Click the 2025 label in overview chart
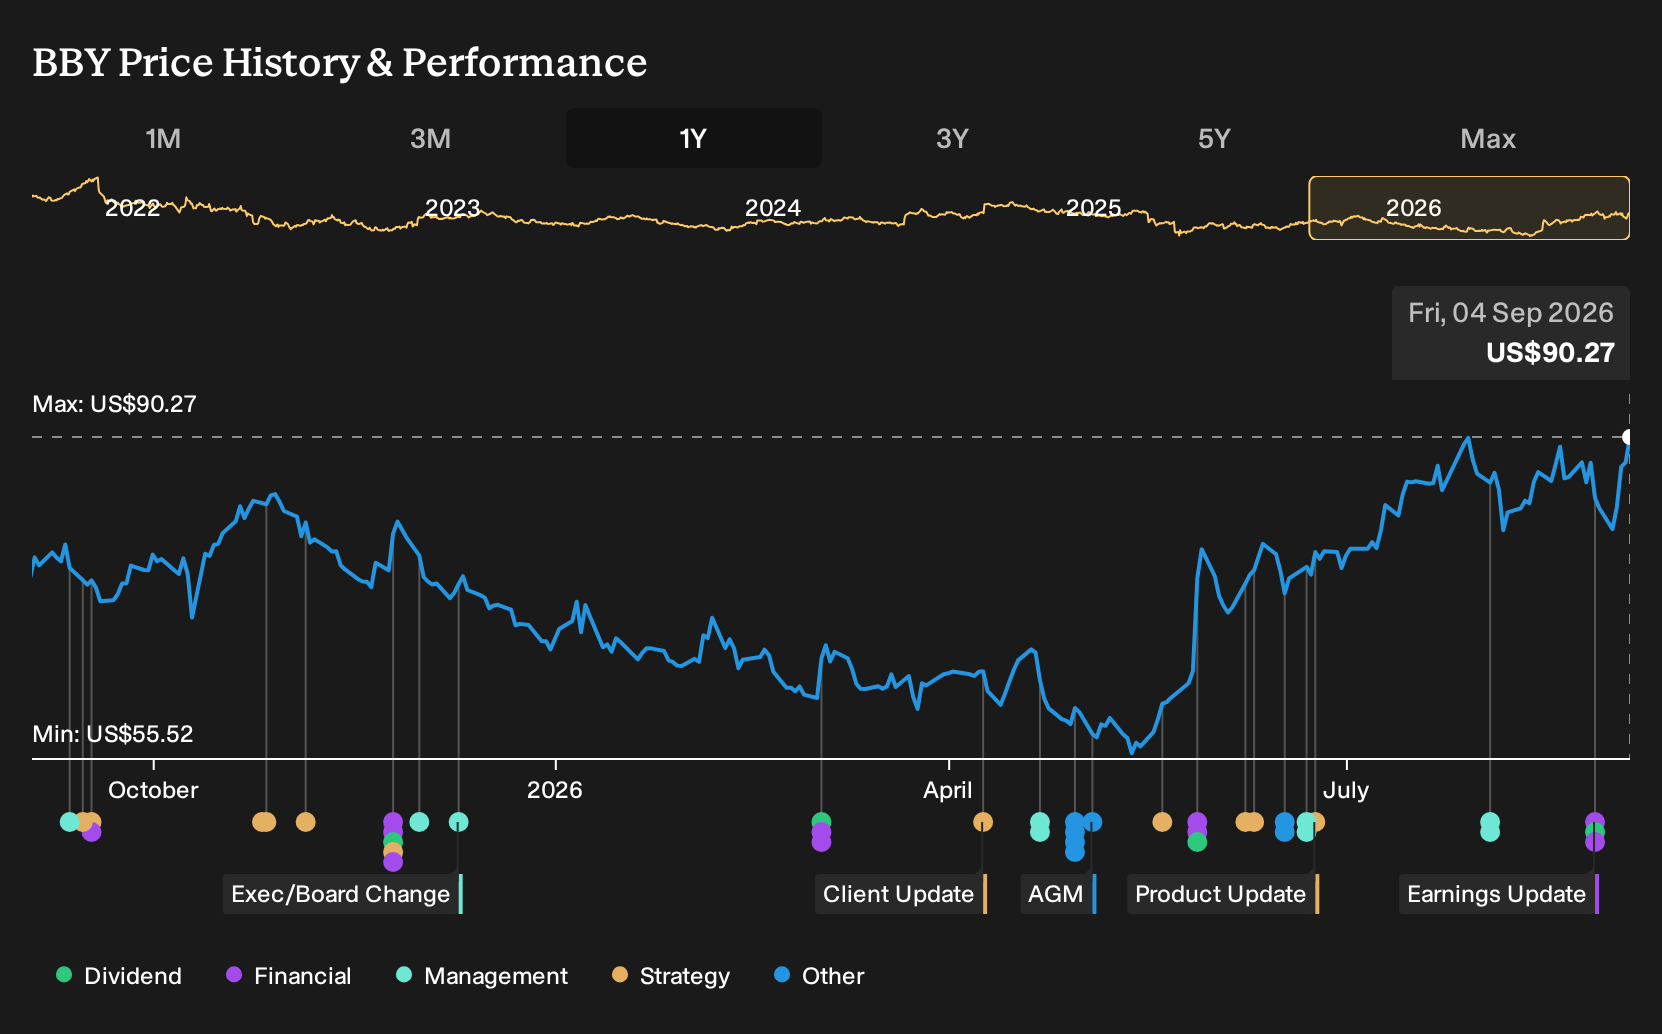 click(1093, 208)
